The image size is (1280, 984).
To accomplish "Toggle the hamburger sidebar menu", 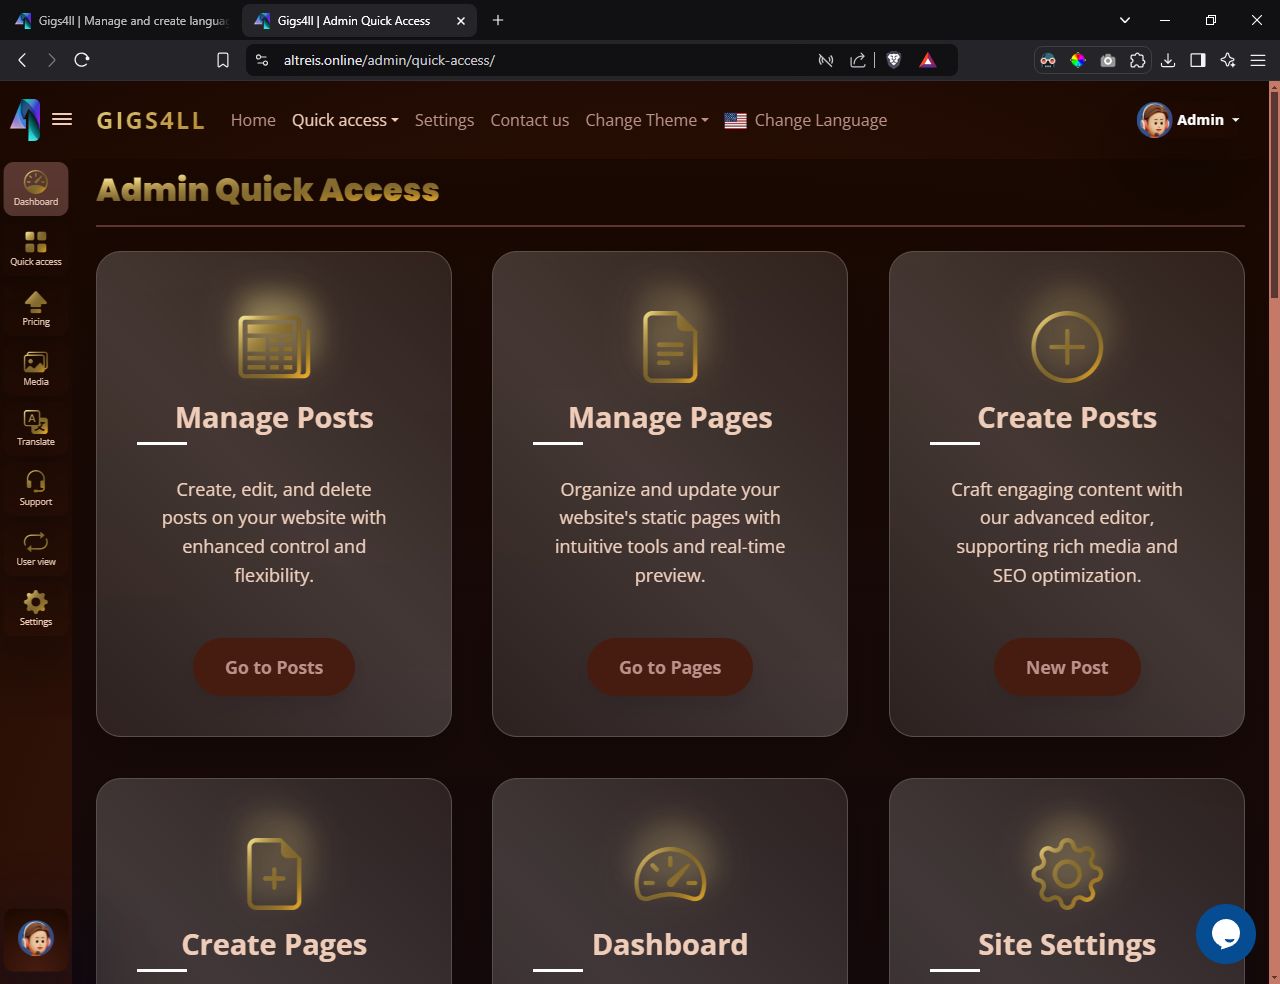I will click(62, 120).
